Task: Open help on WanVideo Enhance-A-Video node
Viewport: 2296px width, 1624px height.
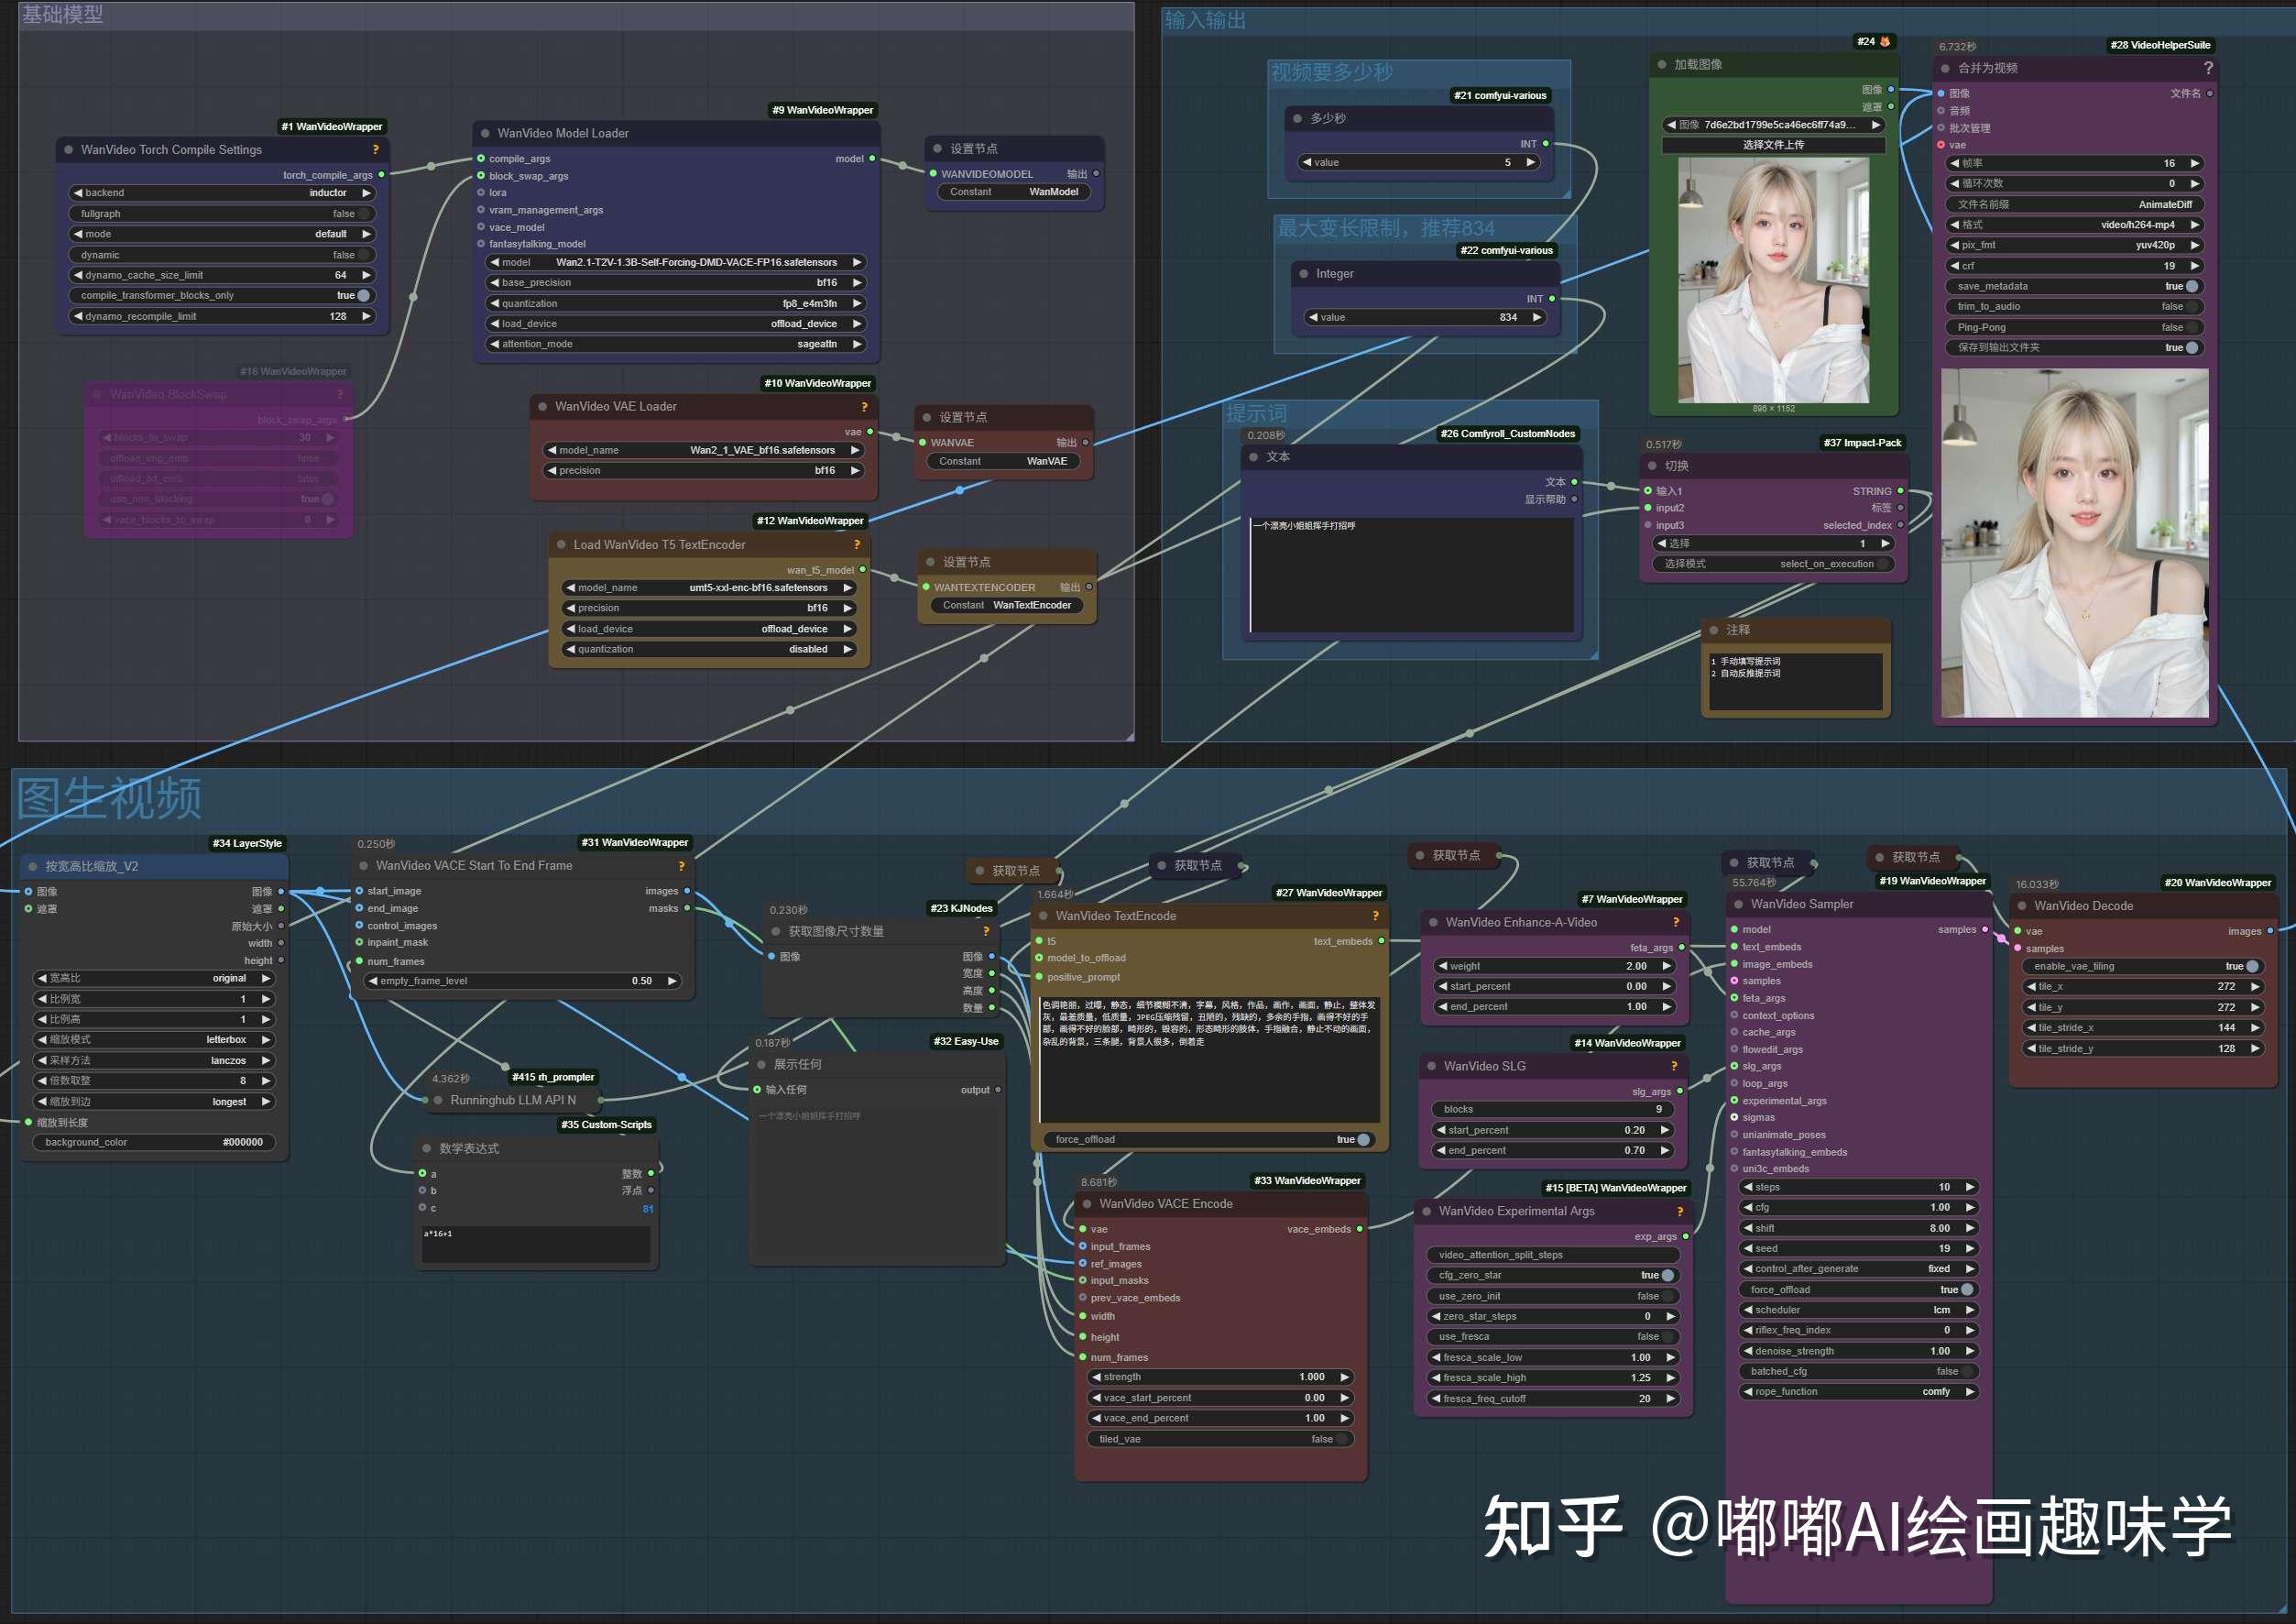Action: (x=1675, y=922)
